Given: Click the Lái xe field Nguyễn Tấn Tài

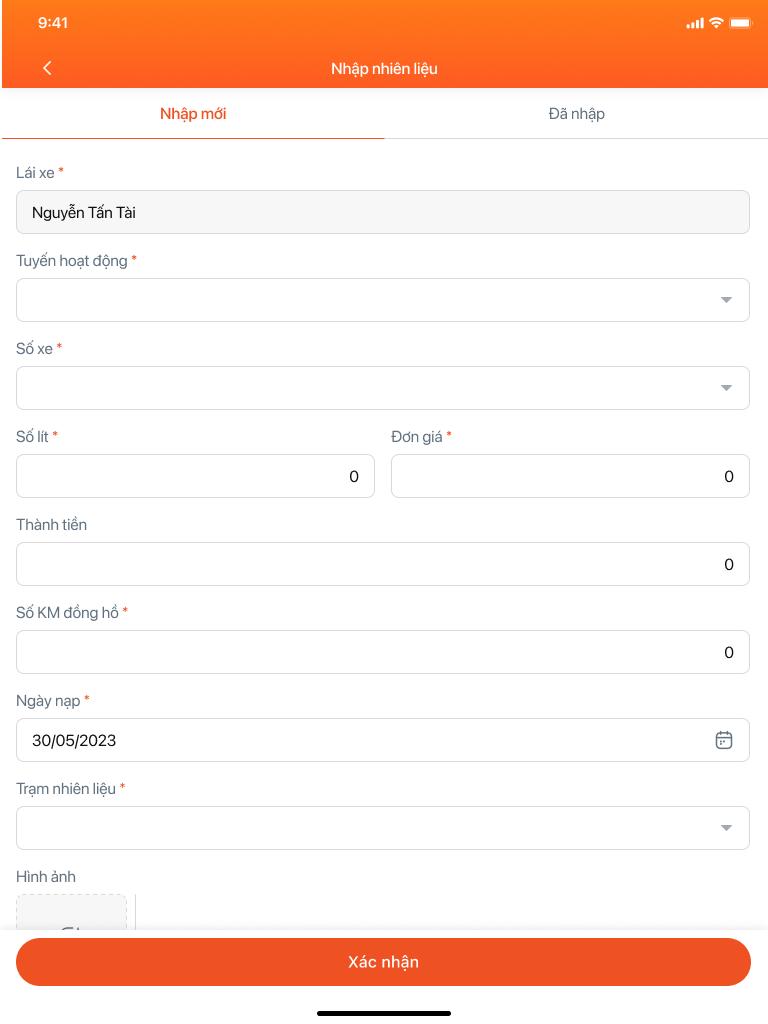Looking at the screenshot, I should coord(383,212).
